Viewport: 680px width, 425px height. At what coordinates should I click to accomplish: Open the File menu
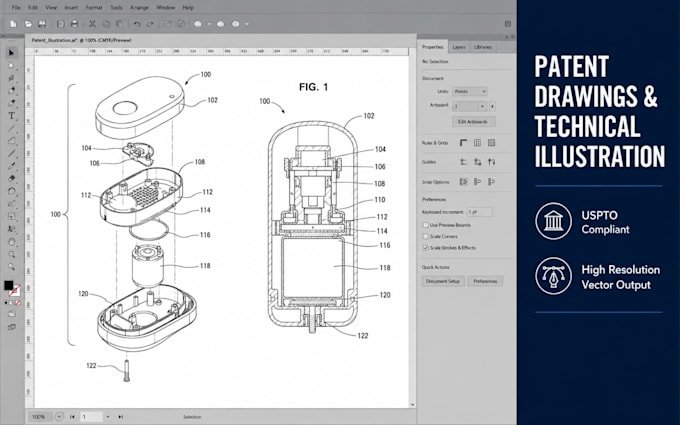[16, 8]
